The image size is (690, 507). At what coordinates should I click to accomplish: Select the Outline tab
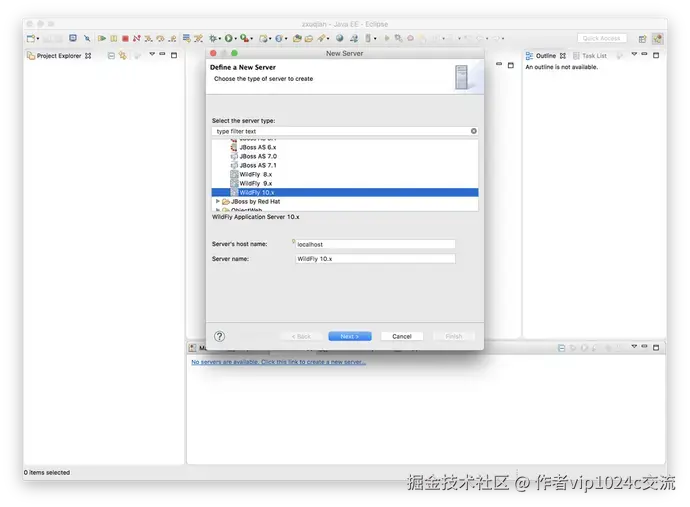pyautogui.click(x=546, y=56)
